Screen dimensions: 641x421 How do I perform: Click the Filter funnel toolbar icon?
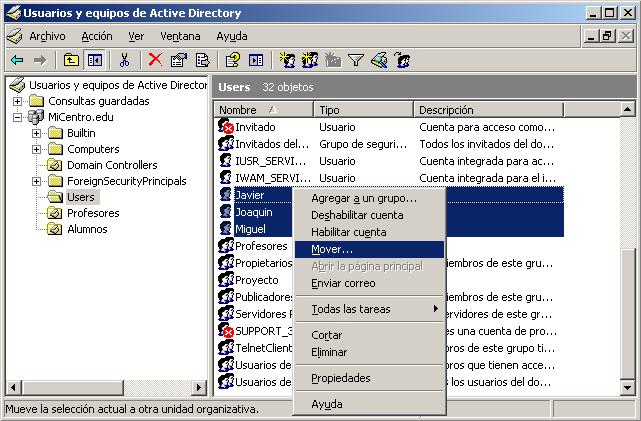(355, 60)
